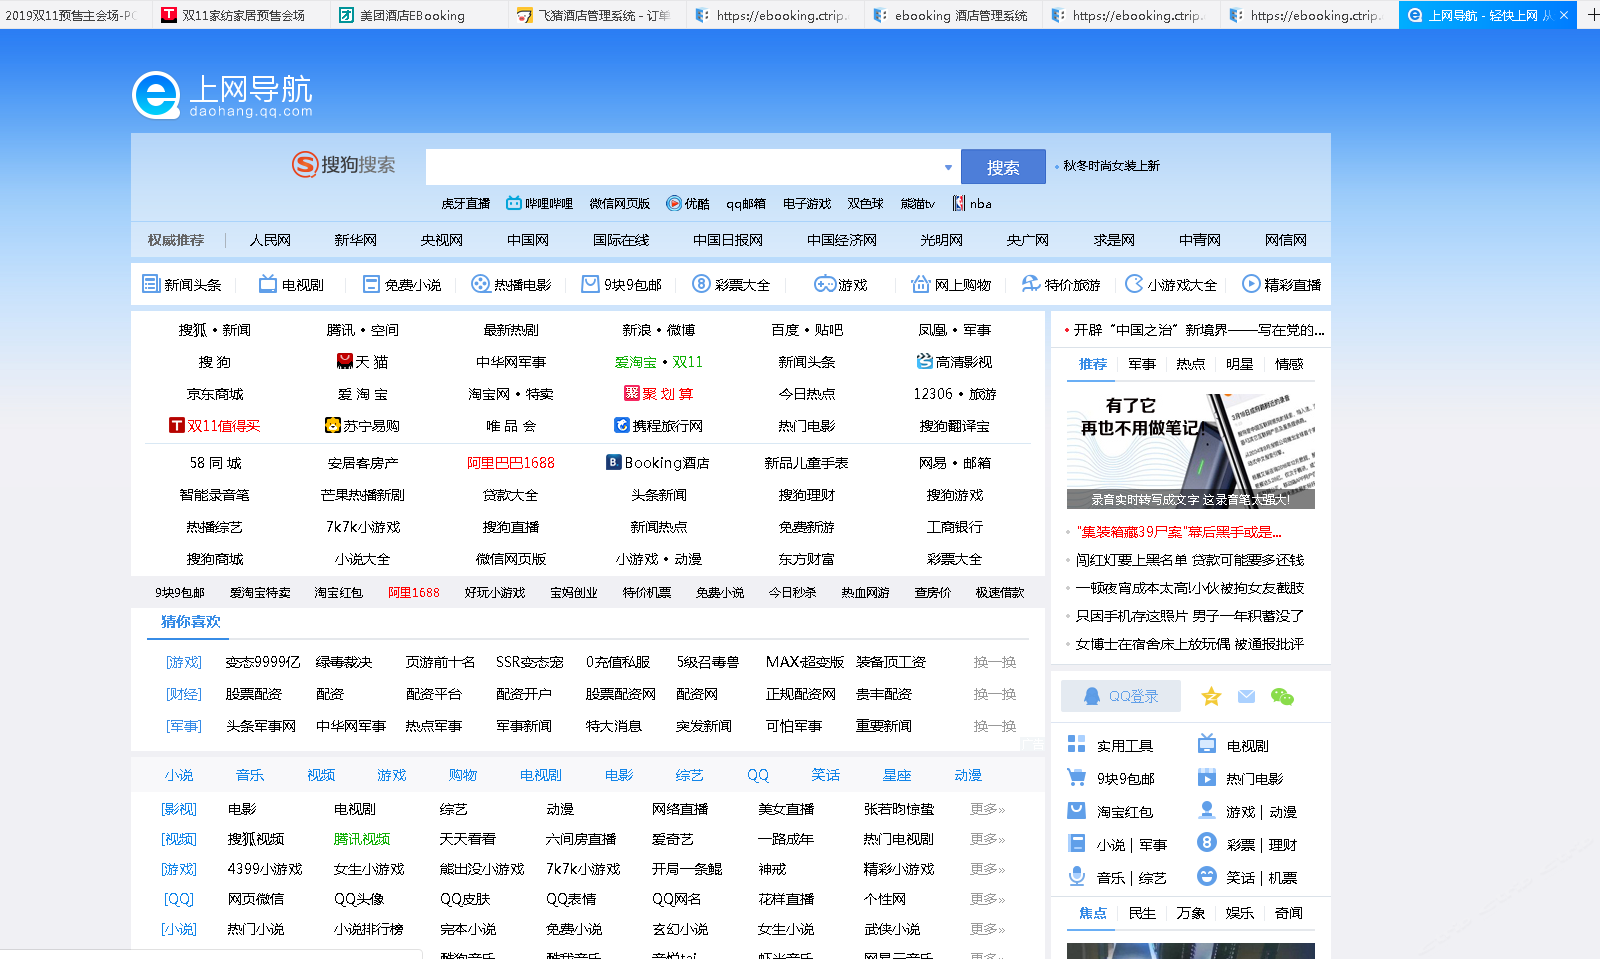
Task: Click the 搜索 button
Action: tap(1003, 167)
